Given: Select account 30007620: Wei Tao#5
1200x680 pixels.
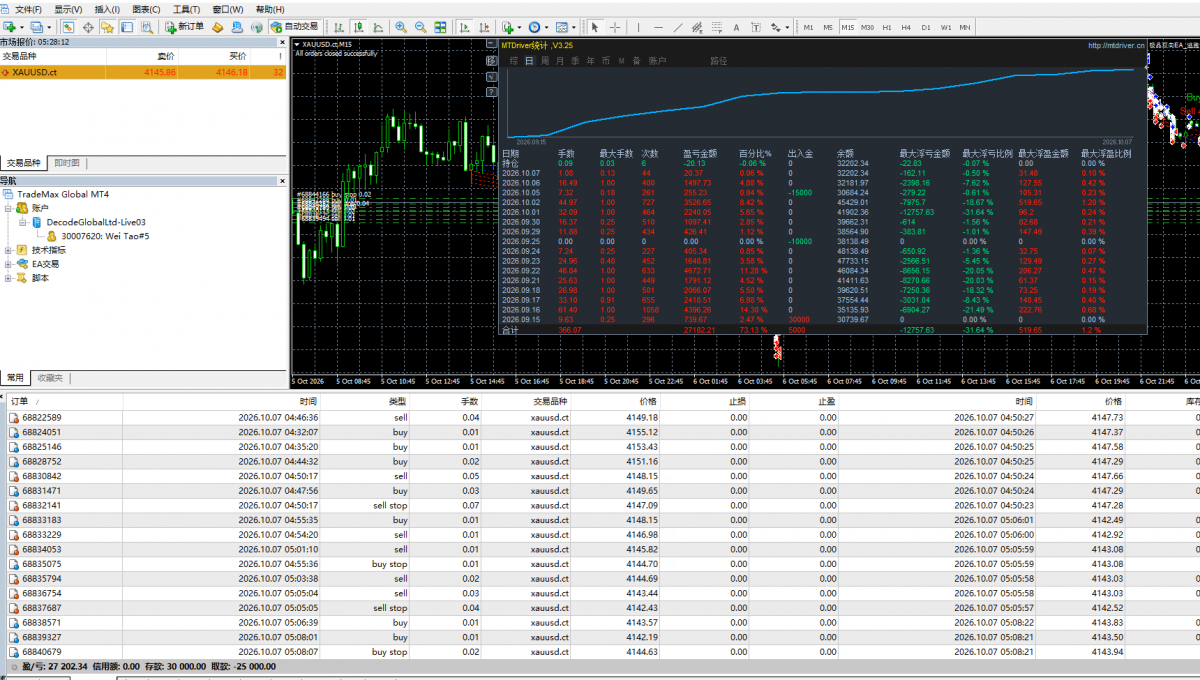Looking at the screenshot, I should pos(98,236).
